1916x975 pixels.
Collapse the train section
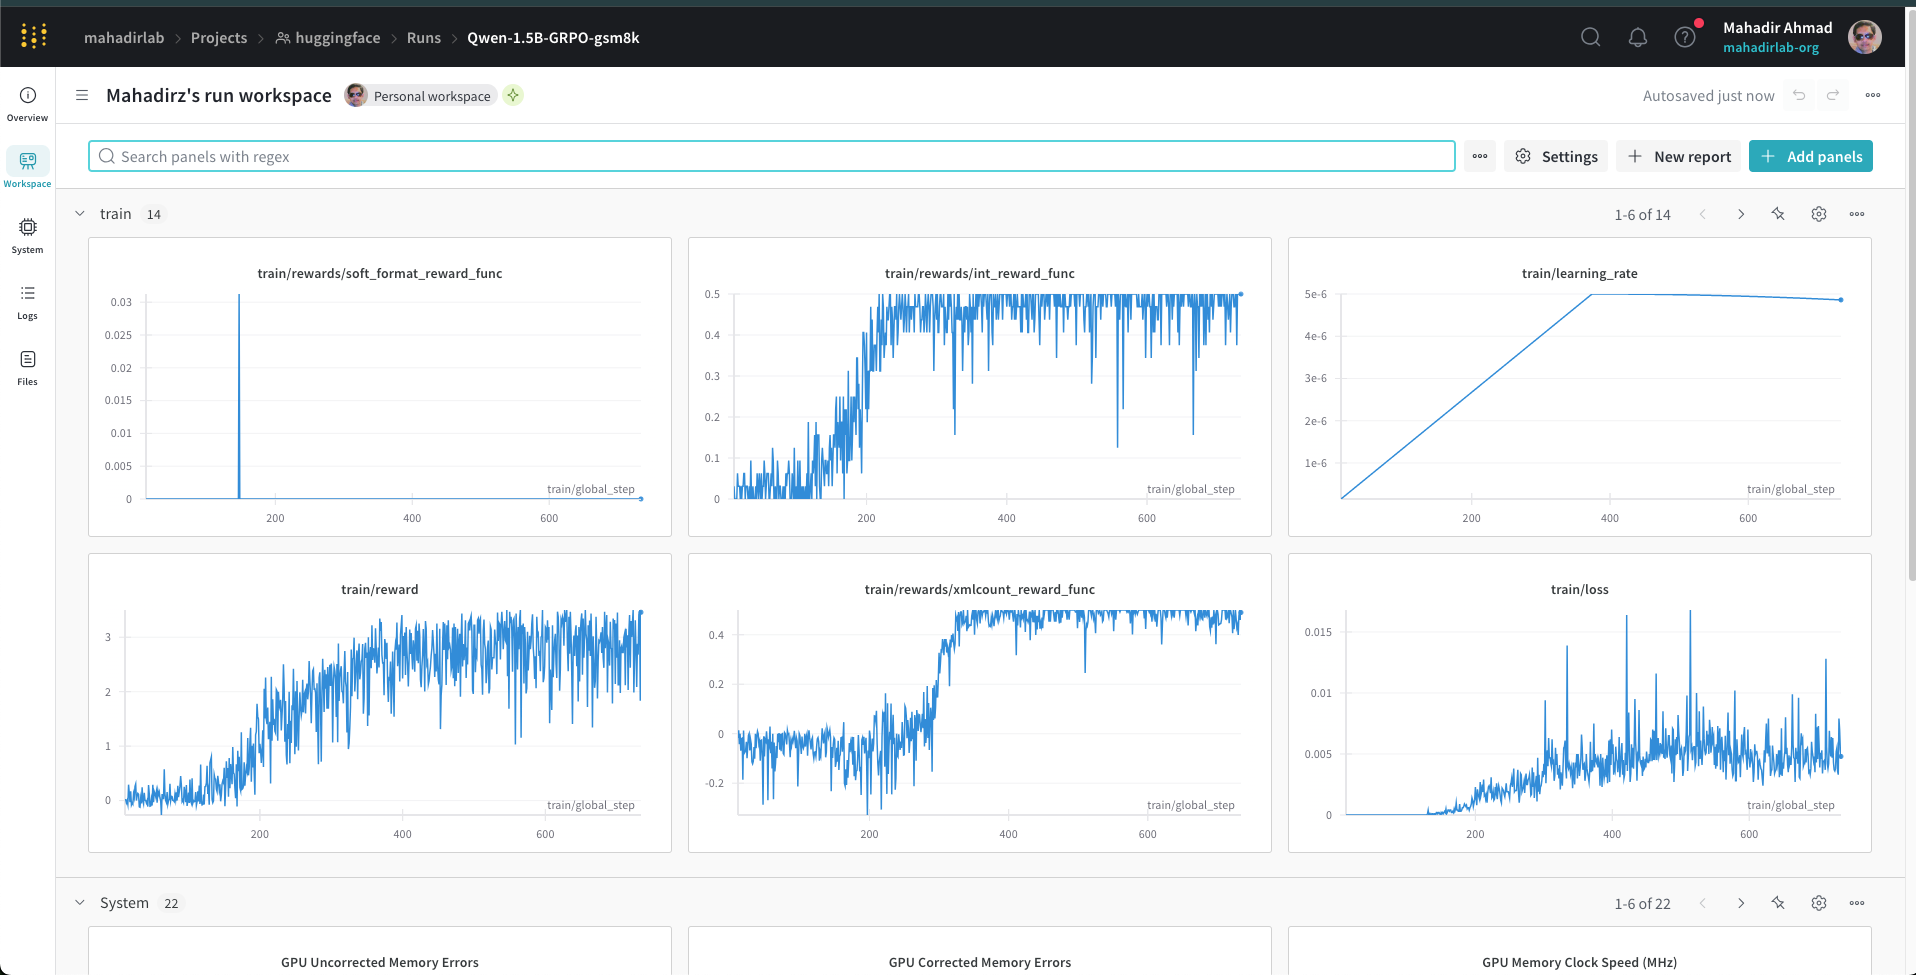80,214
